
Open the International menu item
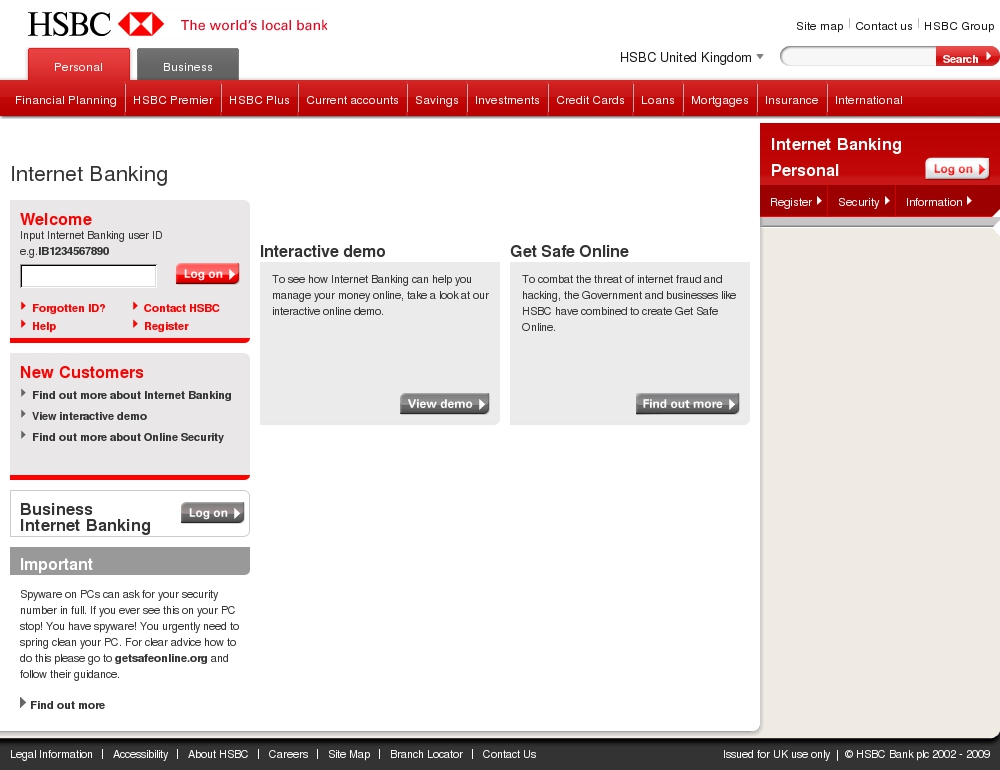pos(869,100)
